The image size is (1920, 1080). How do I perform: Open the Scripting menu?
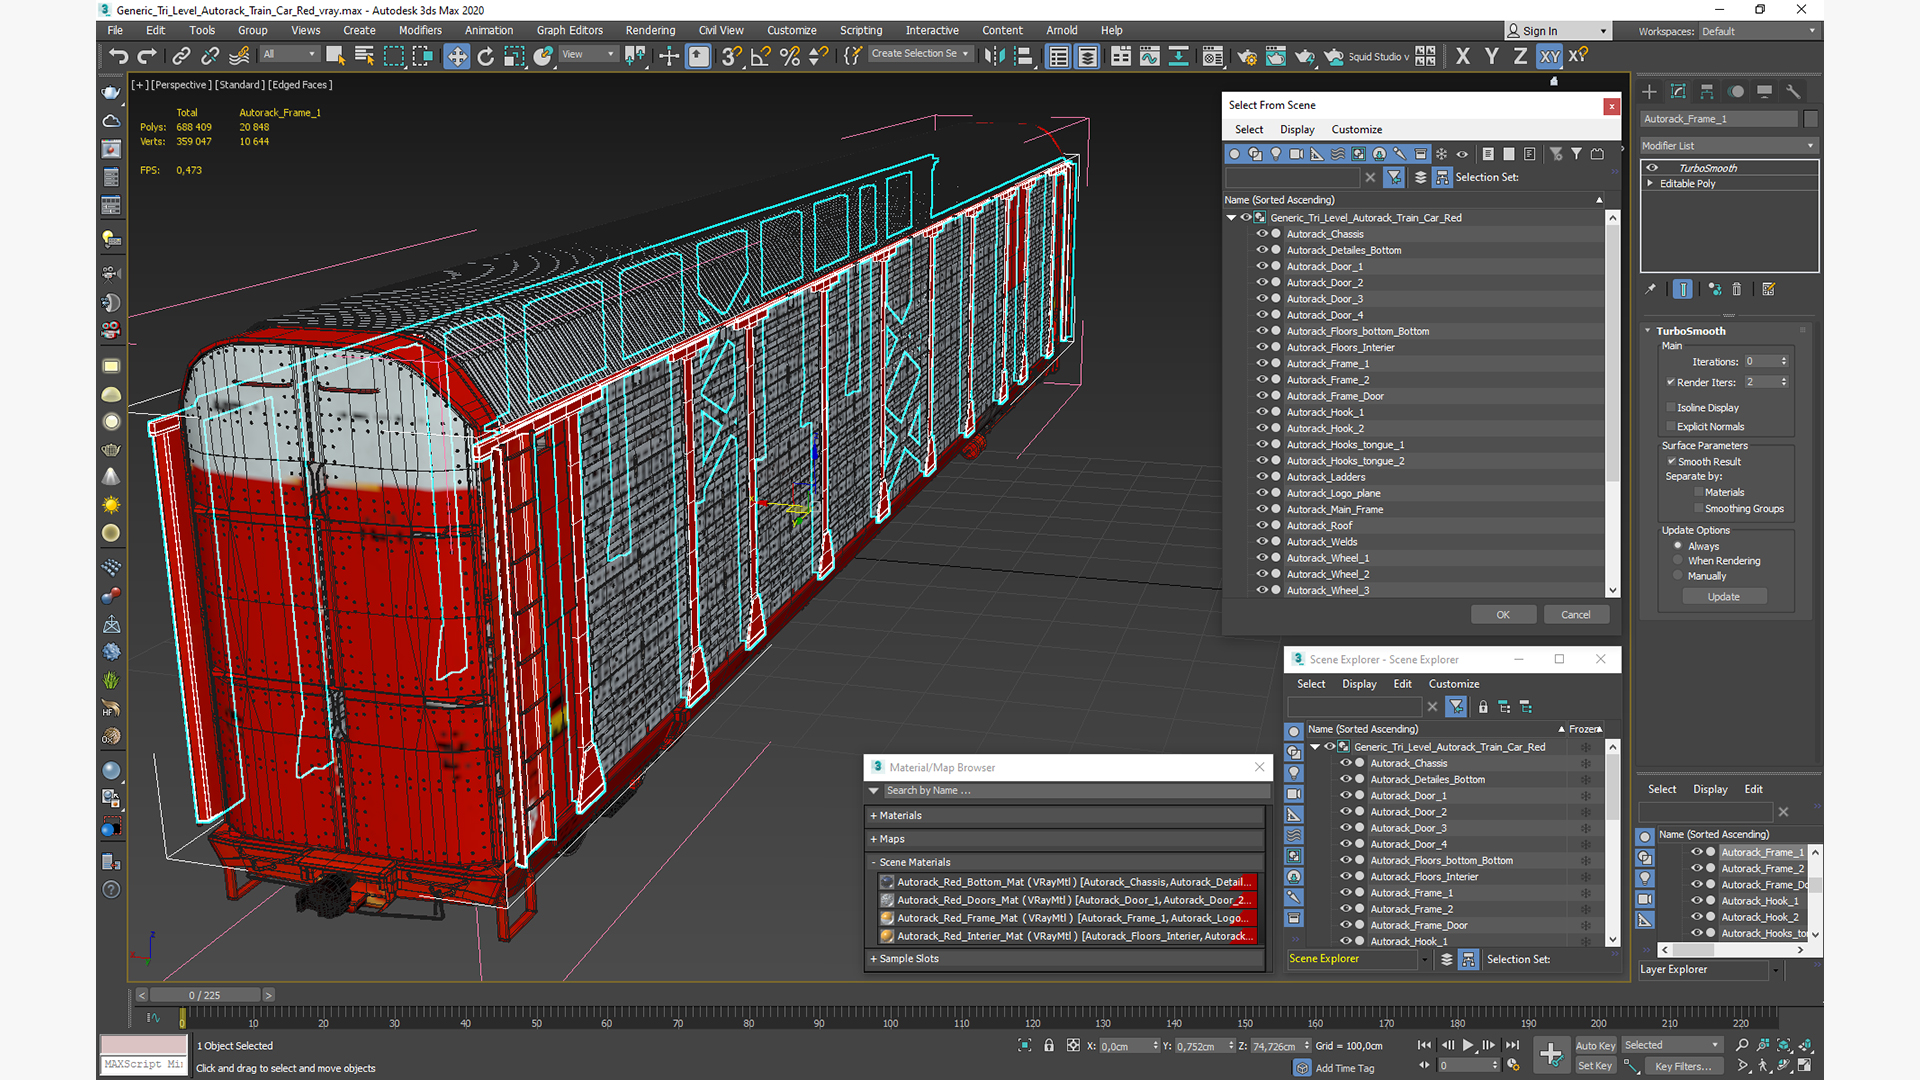point(861,30)
